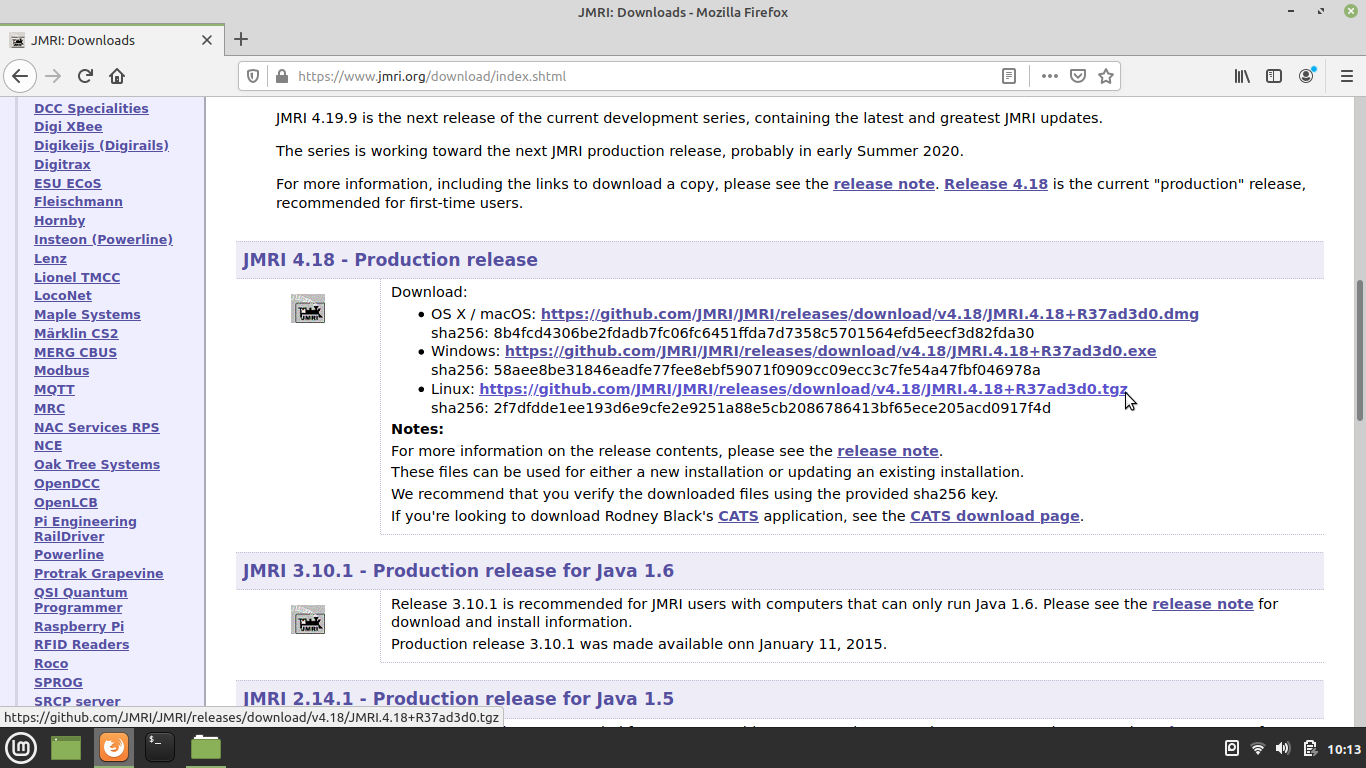Launch the Terminal from the taskbar

[160, 747]
